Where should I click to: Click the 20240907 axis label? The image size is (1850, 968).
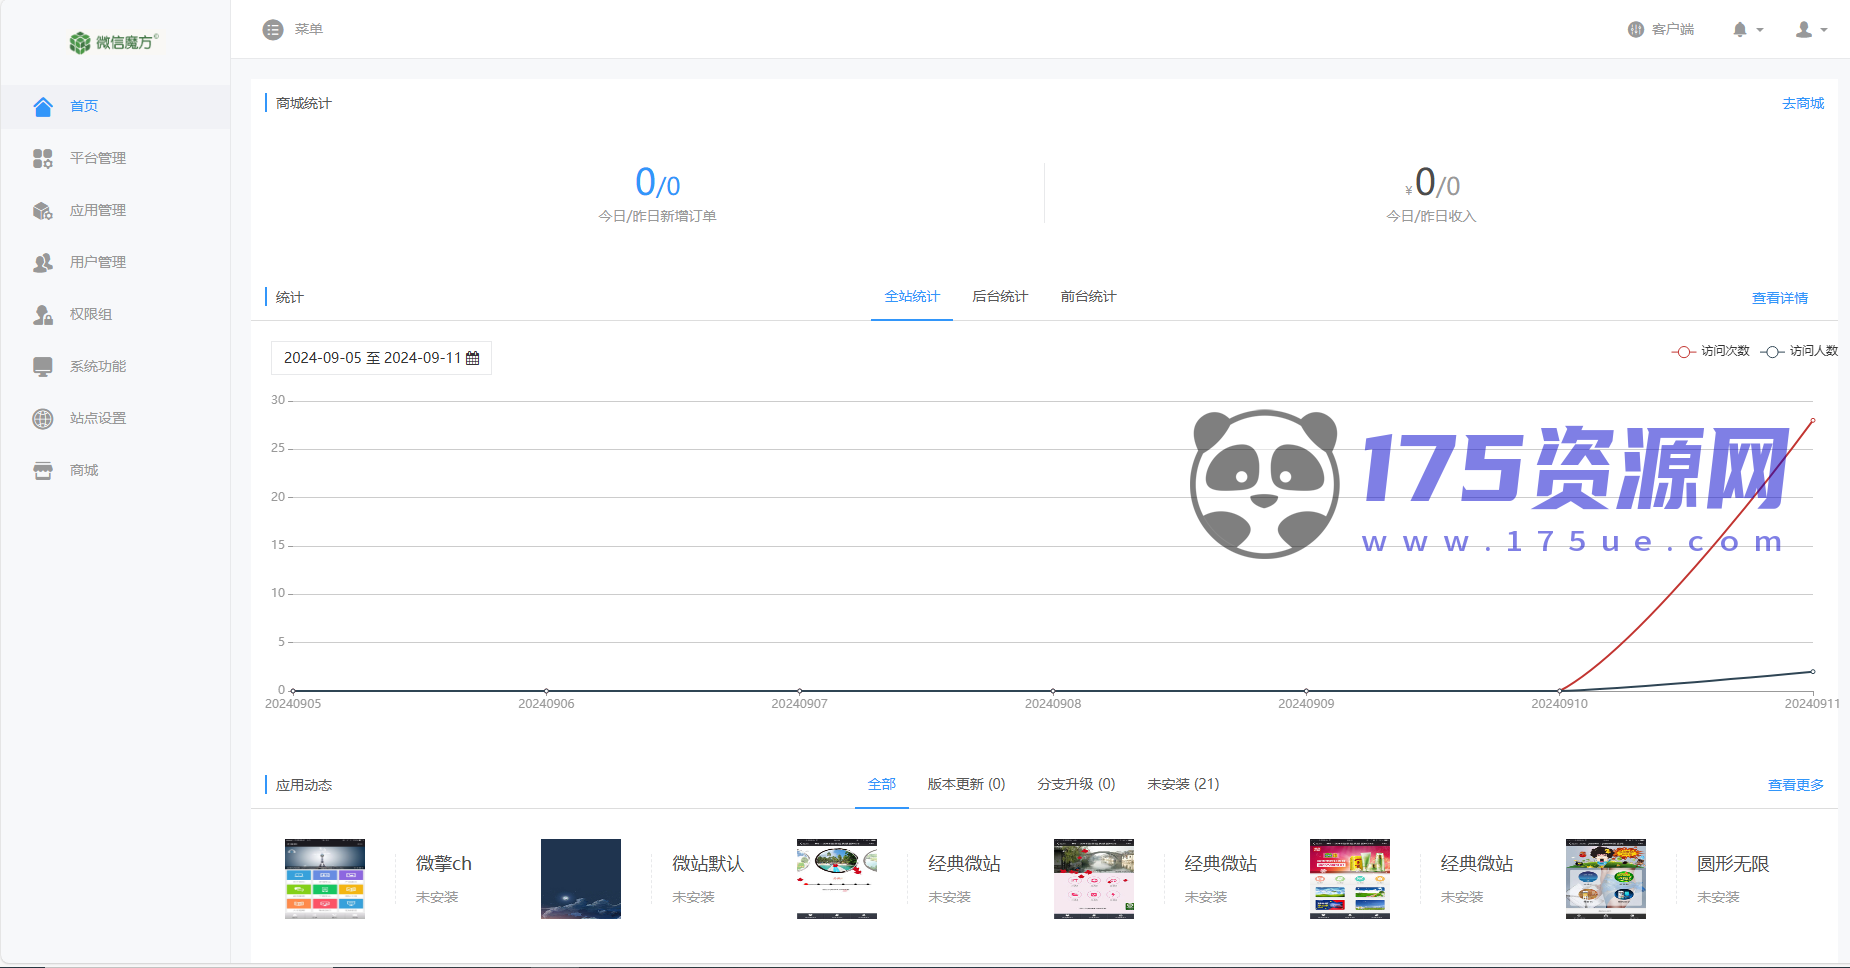coord(799,704)
